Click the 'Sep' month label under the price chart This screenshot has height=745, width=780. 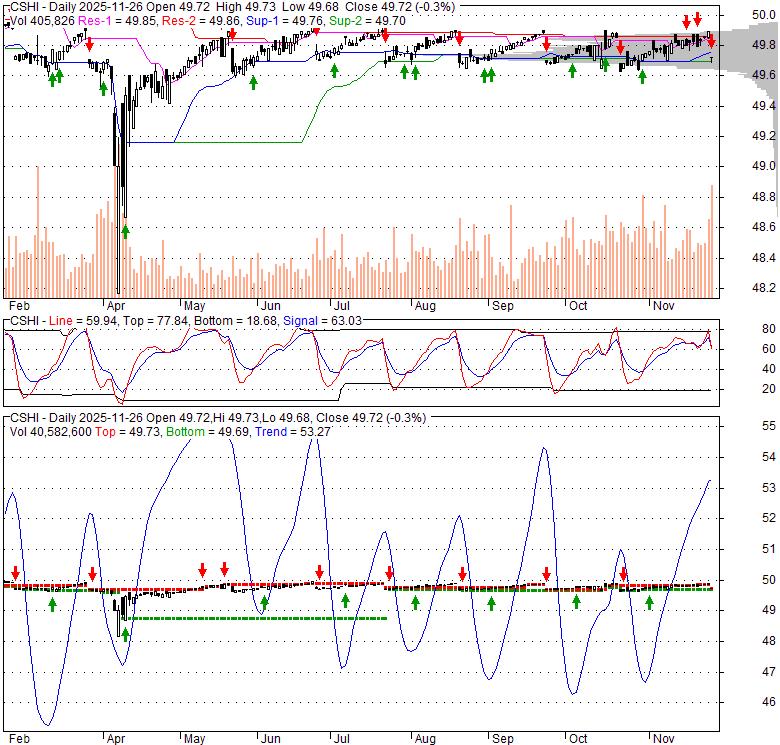tap(502, 305)
